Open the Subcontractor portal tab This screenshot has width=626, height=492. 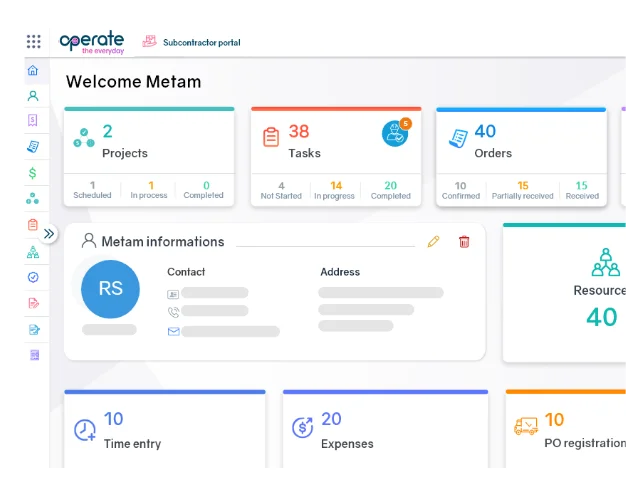tap(191, 42)
